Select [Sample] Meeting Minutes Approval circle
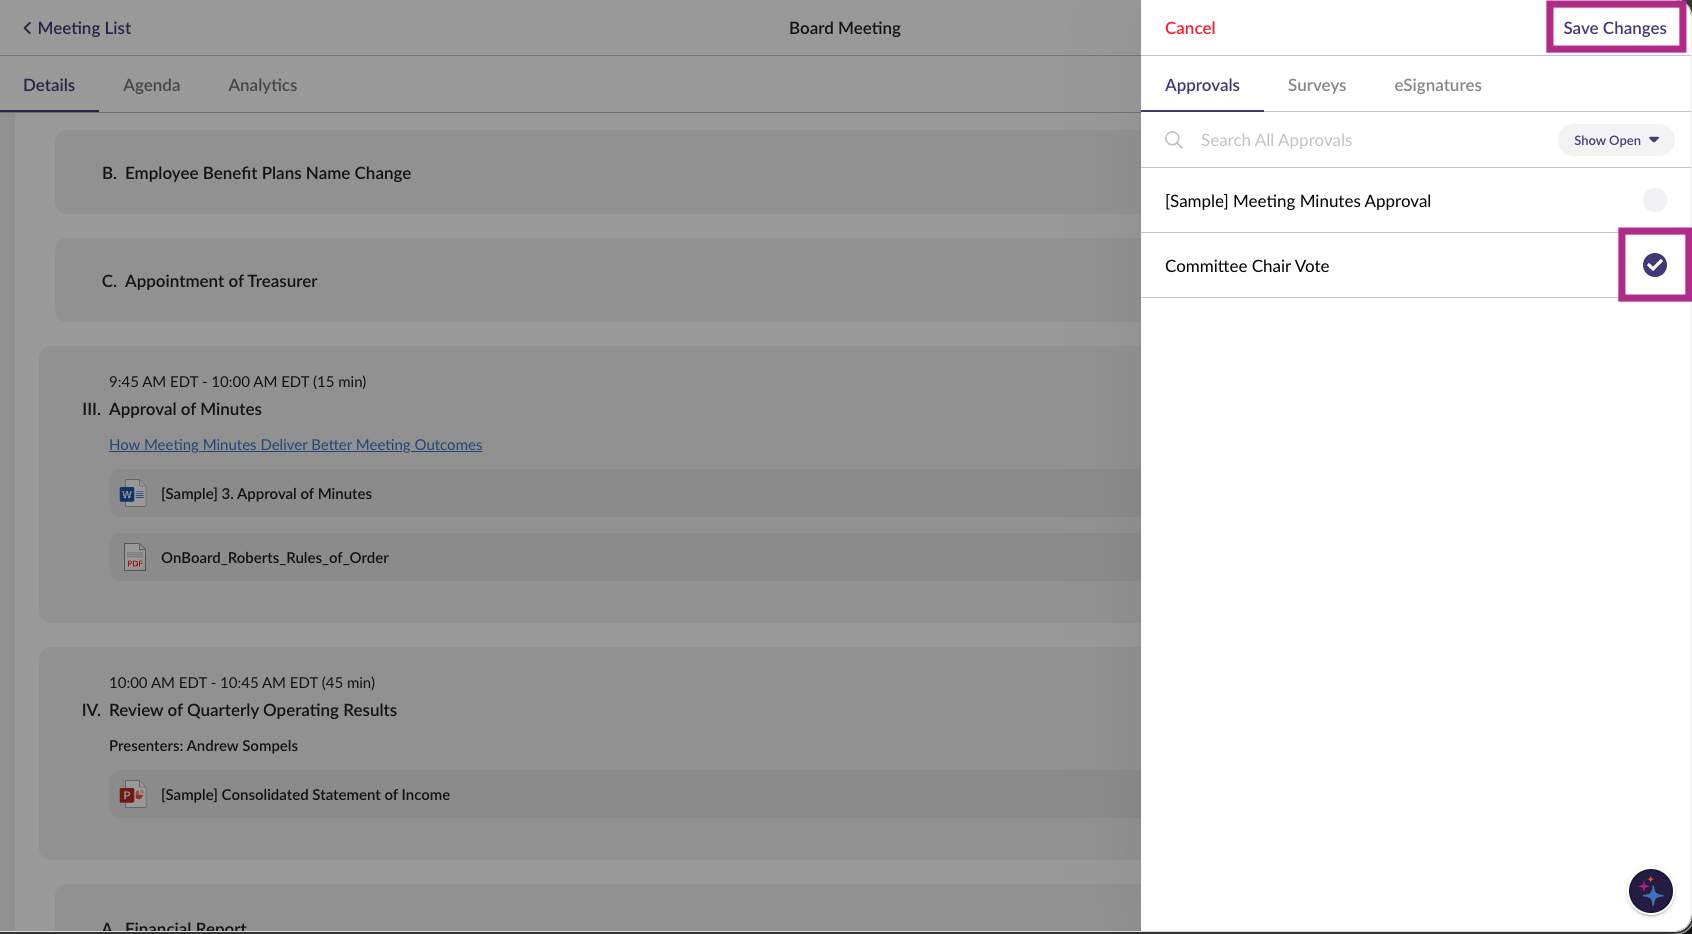1692x934 pixels. coord(1655,200)
